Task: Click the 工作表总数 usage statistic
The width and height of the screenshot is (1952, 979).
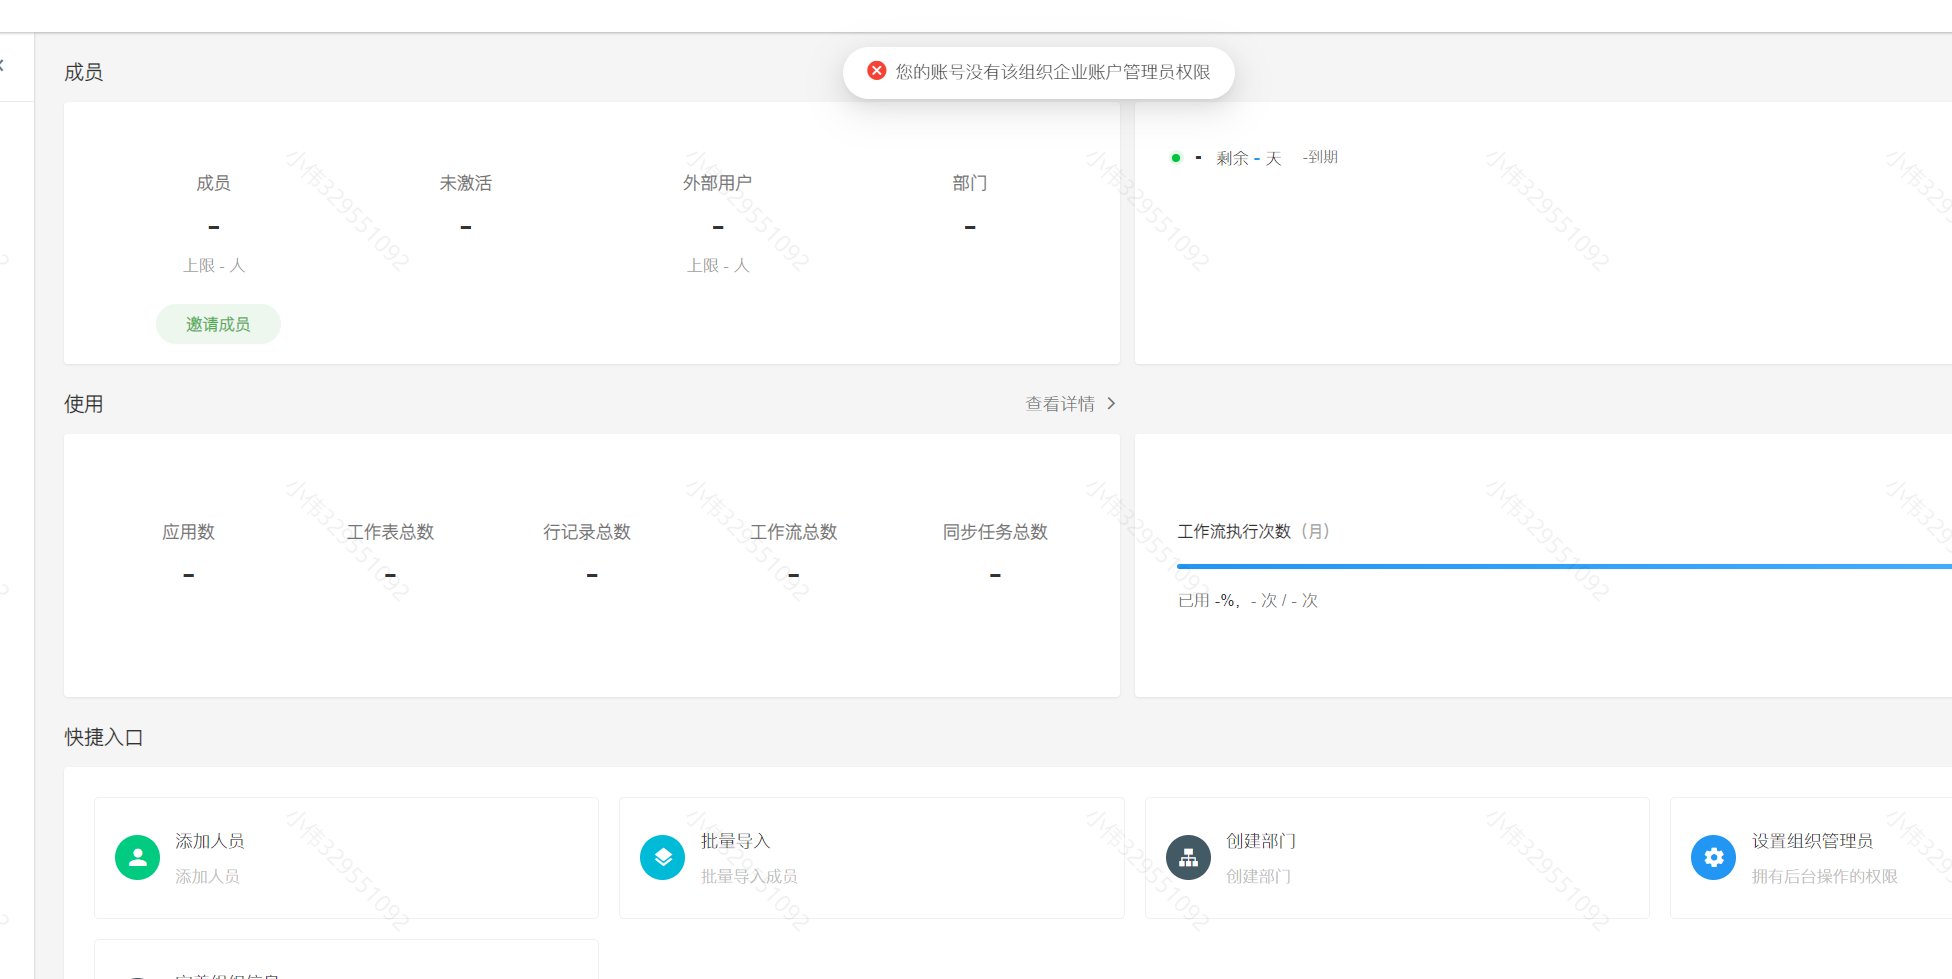Action: [390, 532]
